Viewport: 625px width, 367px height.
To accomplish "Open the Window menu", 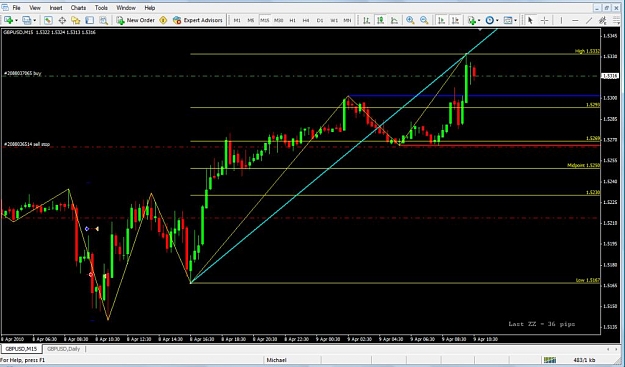I will pos(126,8).
